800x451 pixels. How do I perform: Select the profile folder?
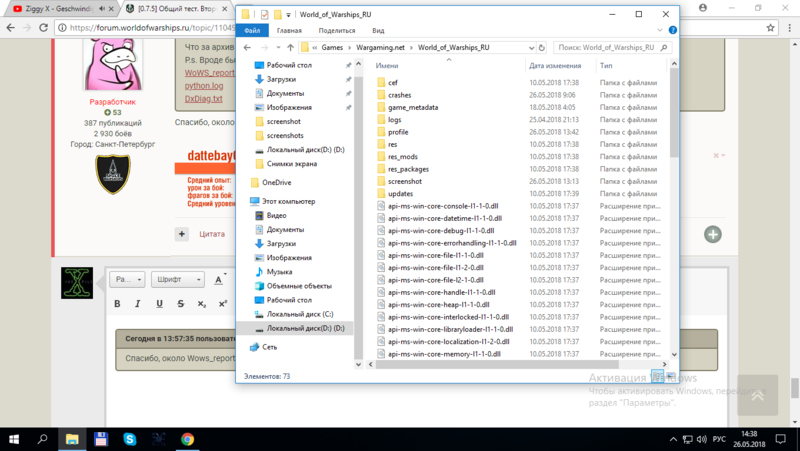pos(398,132)
